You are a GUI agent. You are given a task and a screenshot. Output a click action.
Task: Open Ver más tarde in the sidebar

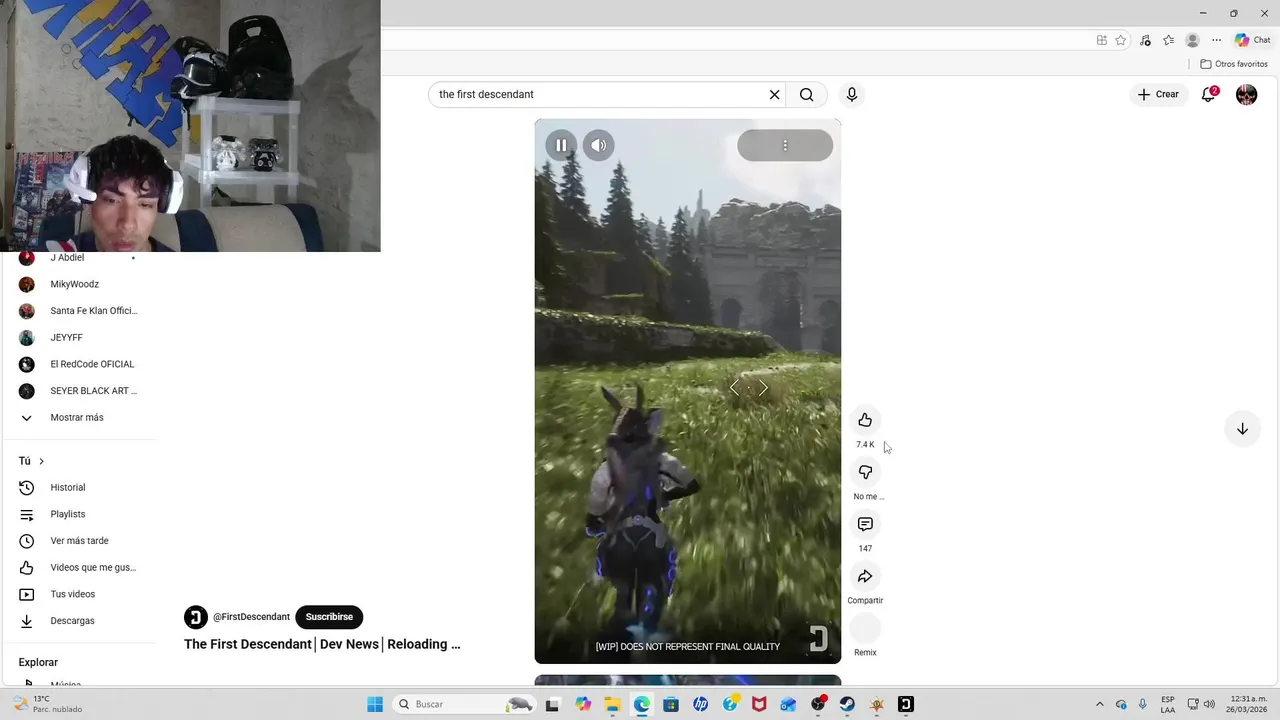pyautogui.click(x=78, y=541)
